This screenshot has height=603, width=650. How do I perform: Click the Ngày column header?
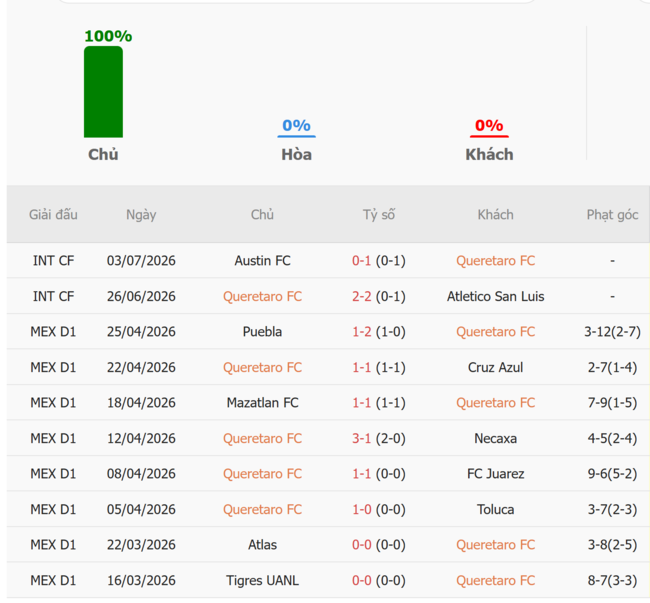point(141,215)
